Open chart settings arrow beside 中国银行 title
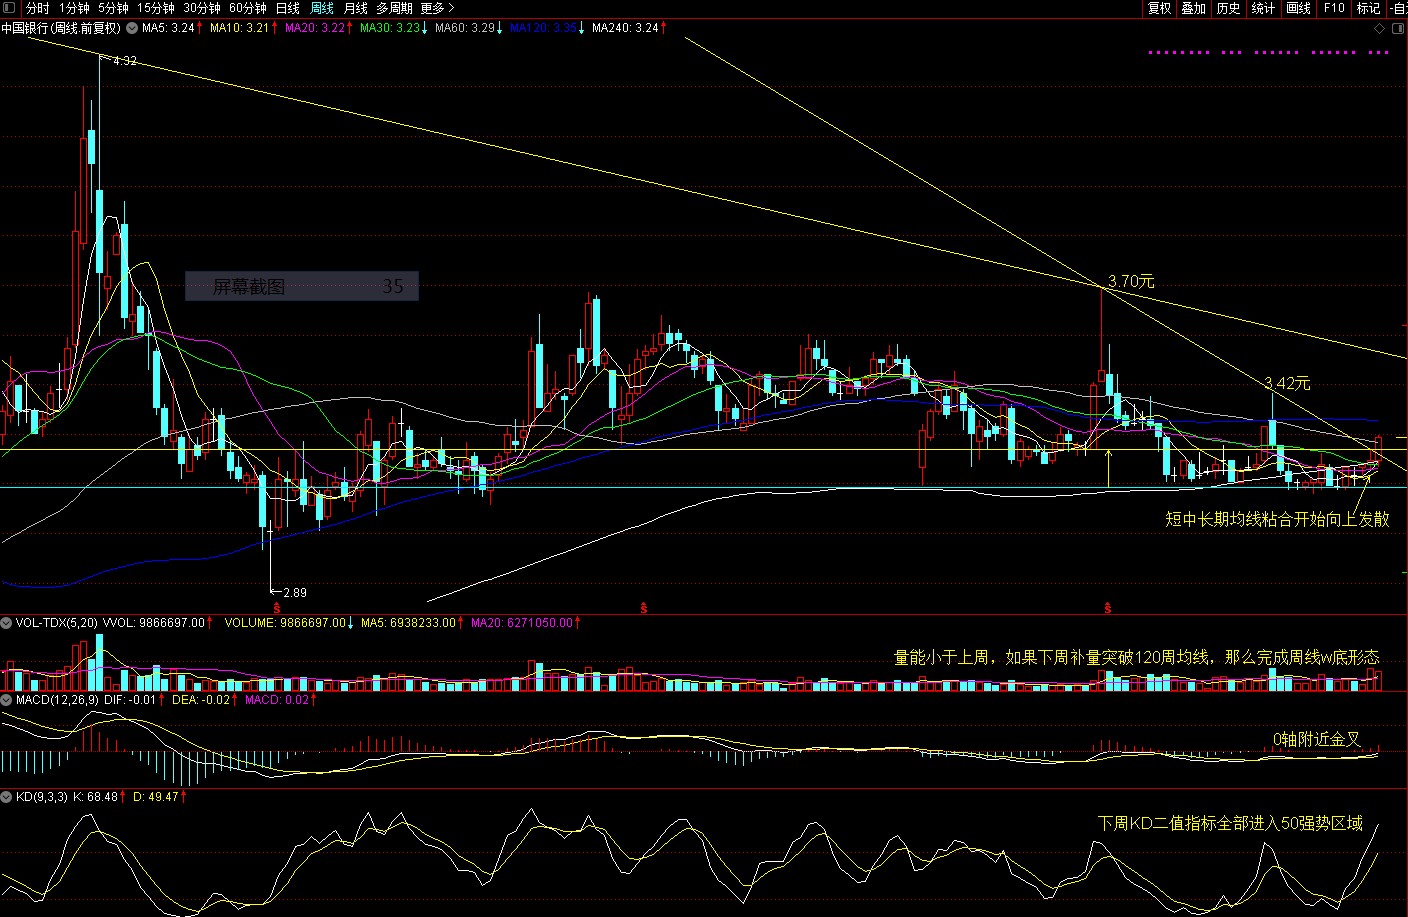 [x=130, y=28]
